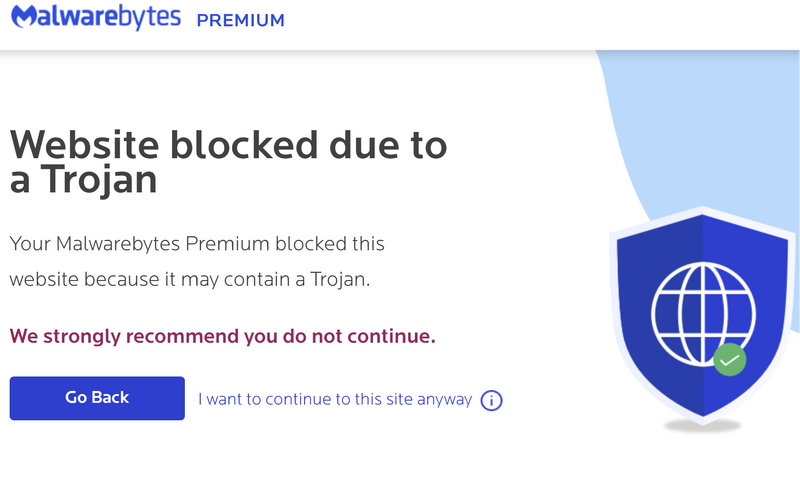Open 'I want to continue to this site anyway'
The height and width of the screenshot is (483, 800).
tap(334, 399)
